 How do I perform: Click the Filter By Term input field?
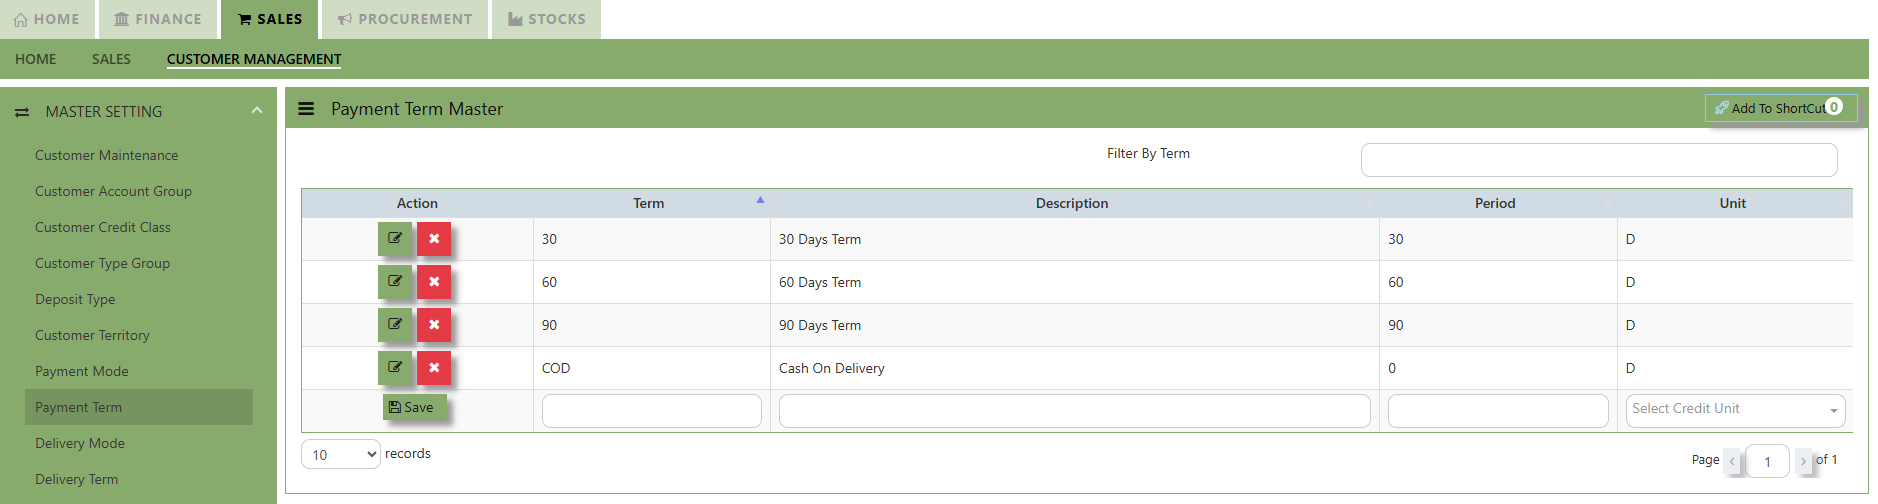tap(1598, 160)
